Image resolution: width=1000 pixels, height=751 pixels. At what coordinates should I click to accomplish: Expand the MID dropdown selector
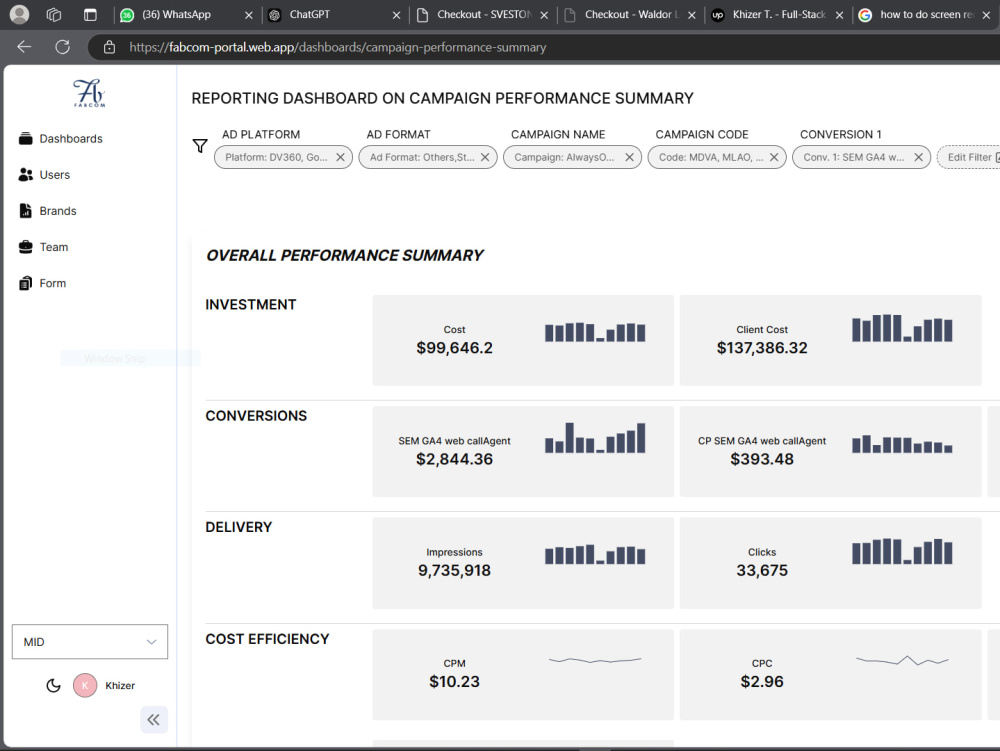pyautogui.click(x=90, y=641)
